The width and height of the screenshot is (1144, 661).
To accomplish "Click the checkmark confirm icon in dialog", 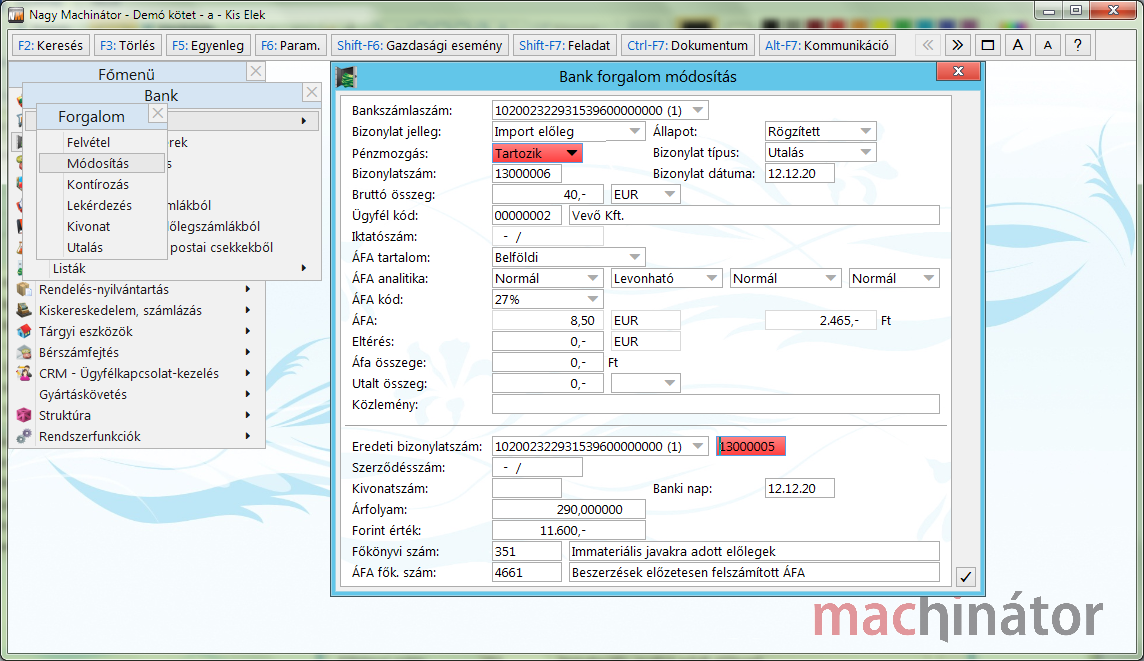I will [965, 577].
